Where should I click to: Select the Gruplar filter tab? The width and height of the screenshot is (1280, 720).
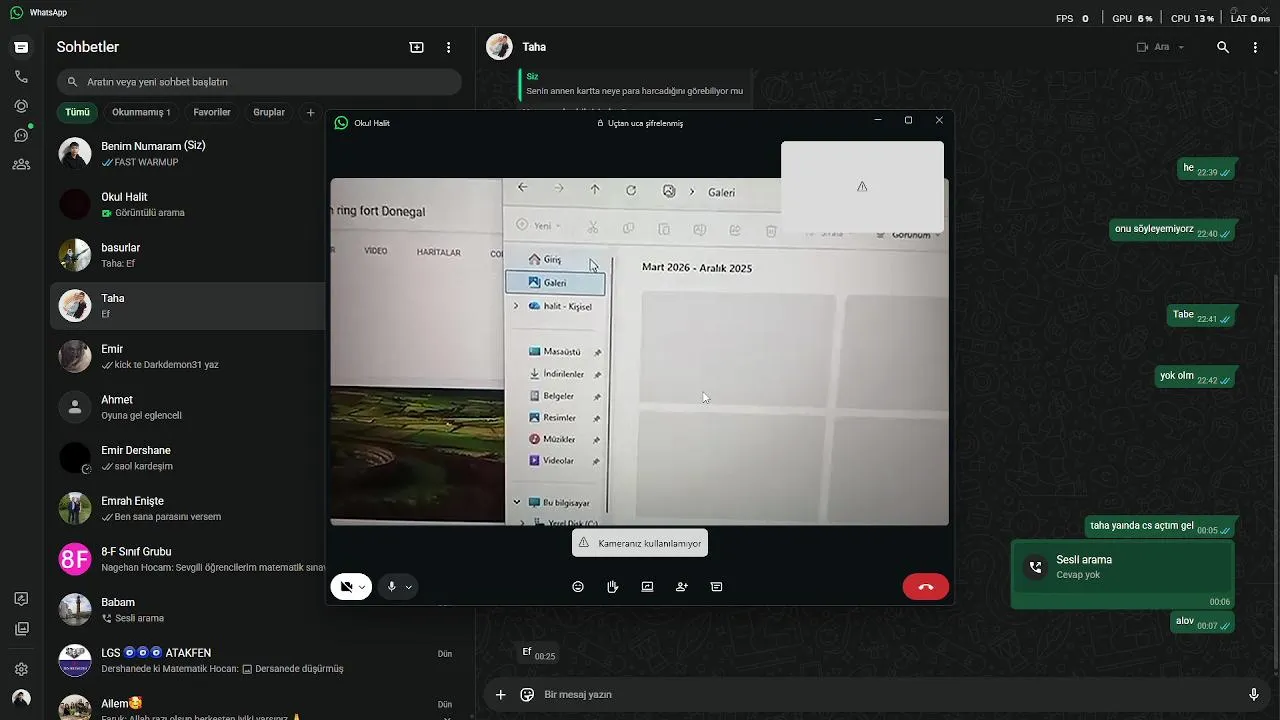(269, 113)
